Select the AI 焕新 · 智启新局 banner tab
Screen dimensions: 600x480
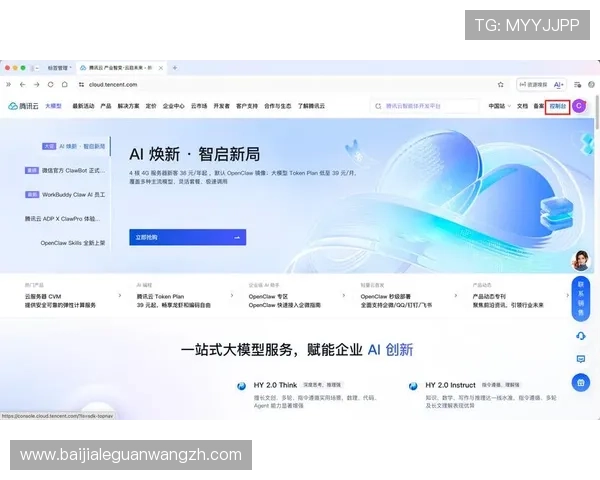(x=73, y=146)
